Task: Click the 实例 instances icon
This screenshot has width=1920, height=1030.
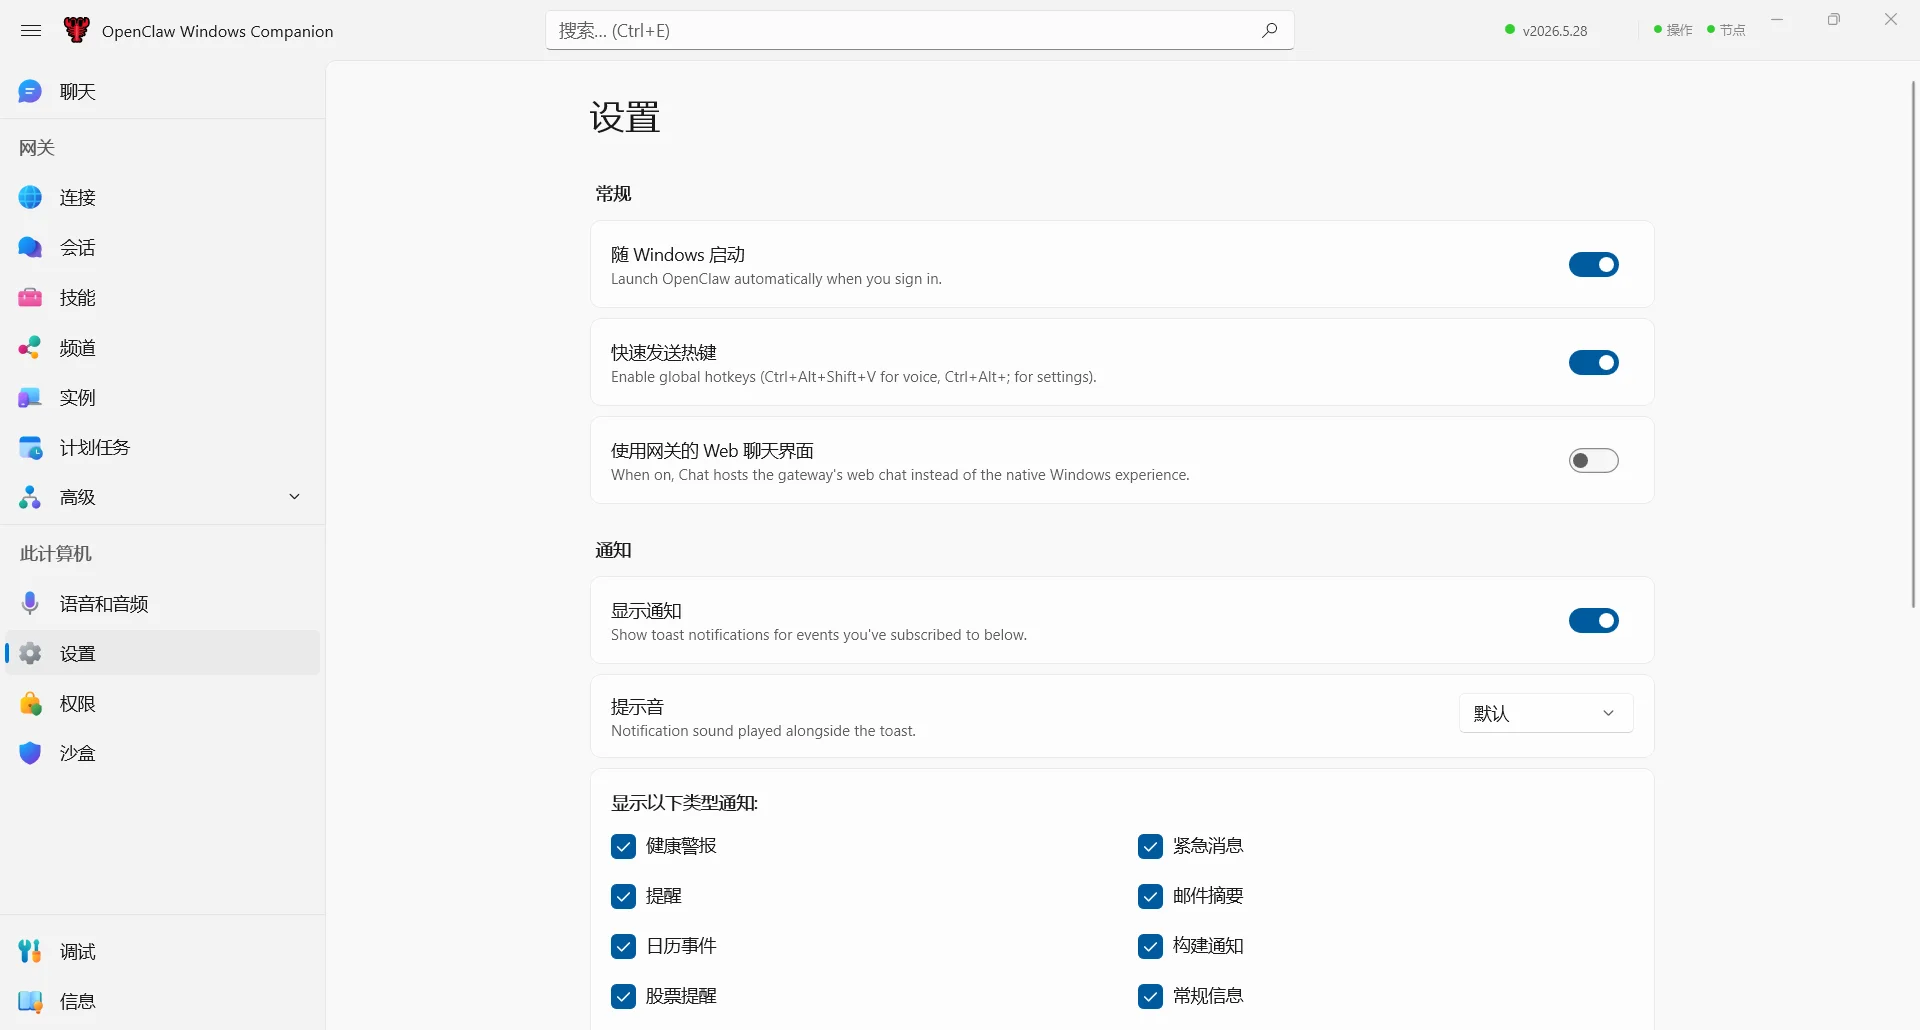Action: (30, 398)
